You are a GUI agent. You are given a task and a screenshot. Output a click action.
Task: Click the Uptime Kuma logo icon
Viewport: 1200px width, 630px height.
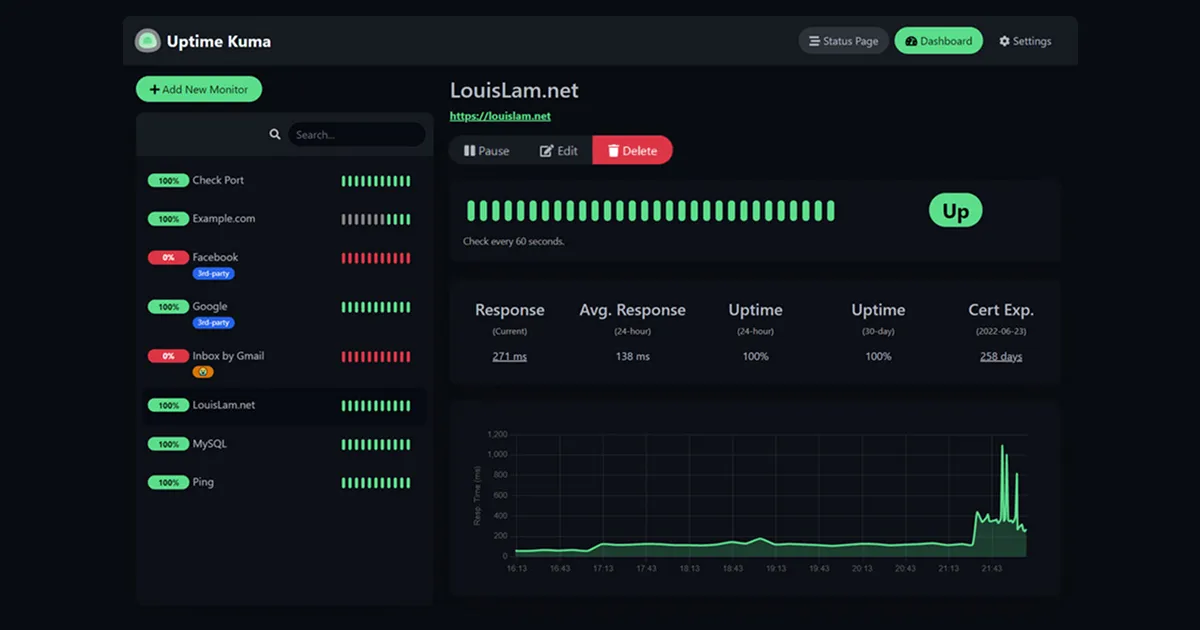tap(148, 40)
